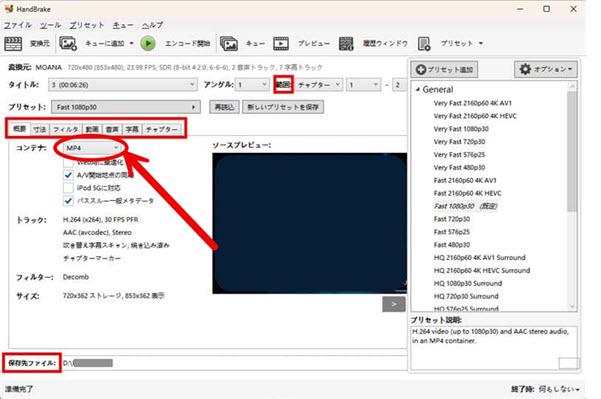The width and height of the screenshot is (601, 399).
Task: Toggle the passthrough metadata checkbox
Action: point(68,201)
